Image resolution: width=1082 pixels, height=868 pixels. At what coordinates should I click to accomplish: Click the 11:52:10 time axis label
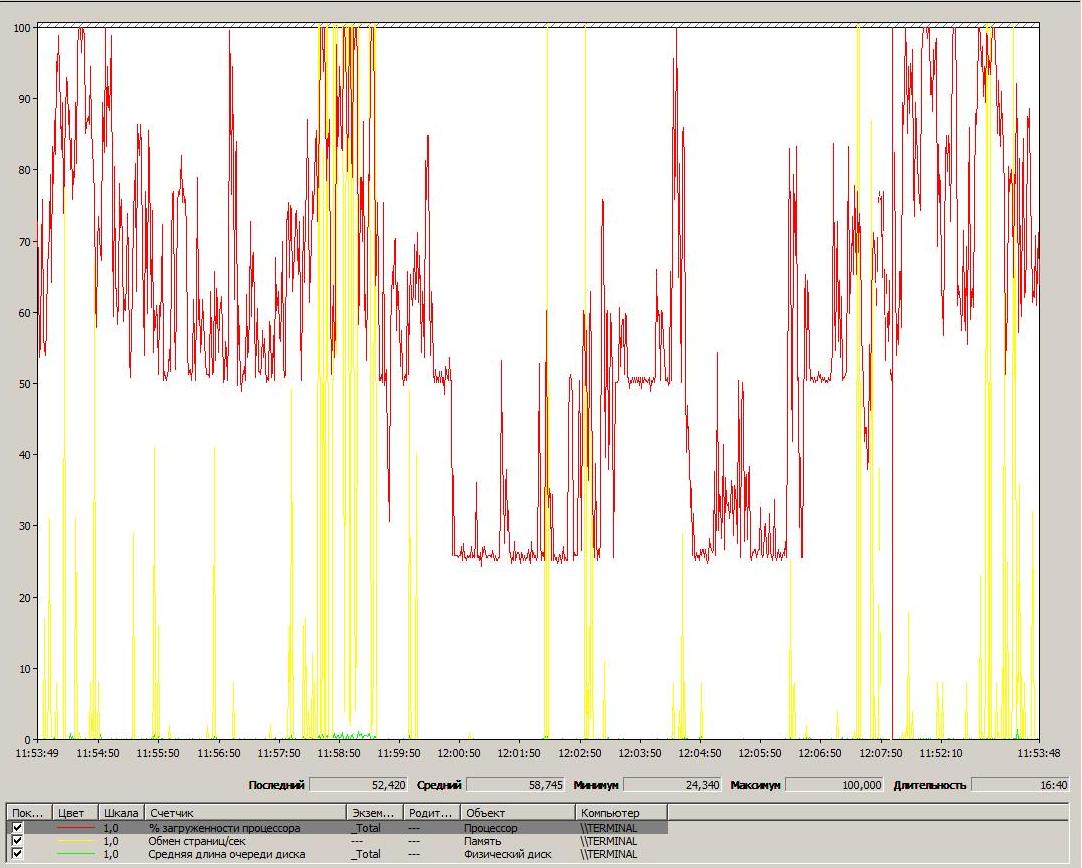(x=941, y=753)
